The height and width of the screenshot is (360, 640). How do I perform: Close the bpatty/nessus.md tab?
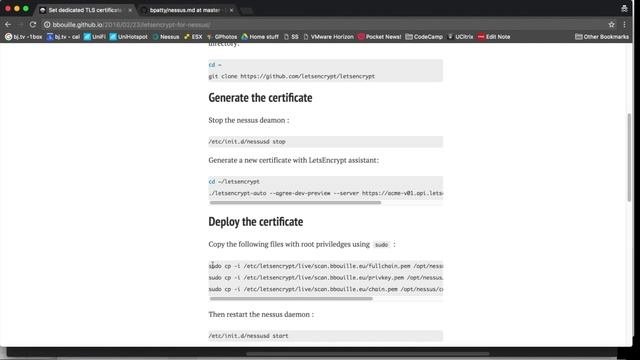pyautogui.click(x=231, y=10)
